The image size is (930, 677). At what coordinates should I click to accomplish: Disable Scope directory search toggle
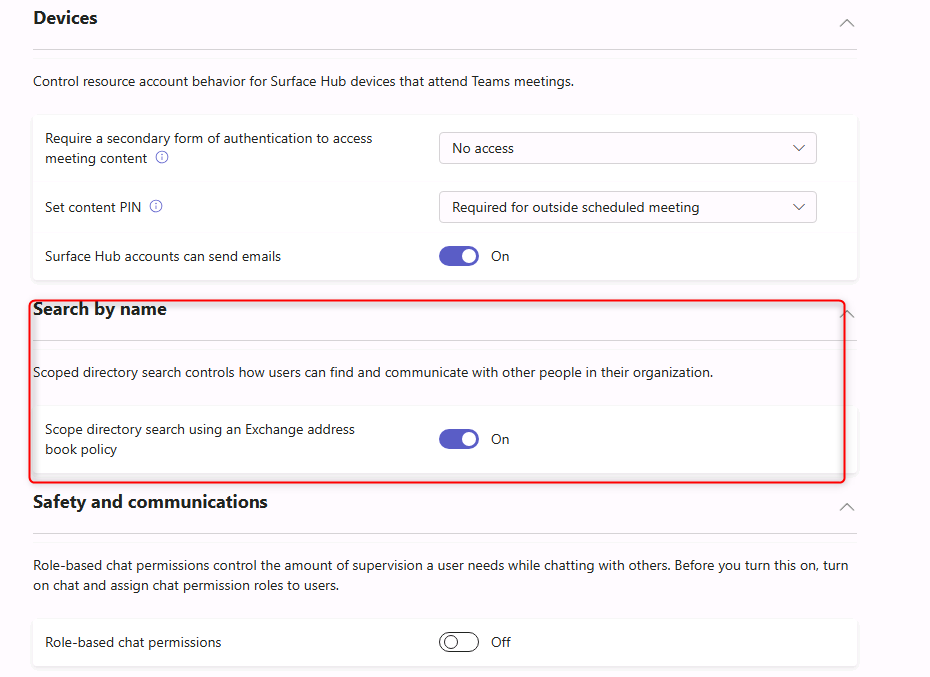click(459, 439)
